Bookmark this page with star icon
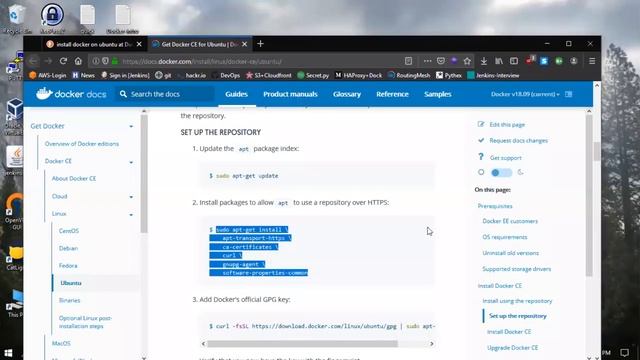The width and height of the screenshot is (640, 360). pos(467,61)
